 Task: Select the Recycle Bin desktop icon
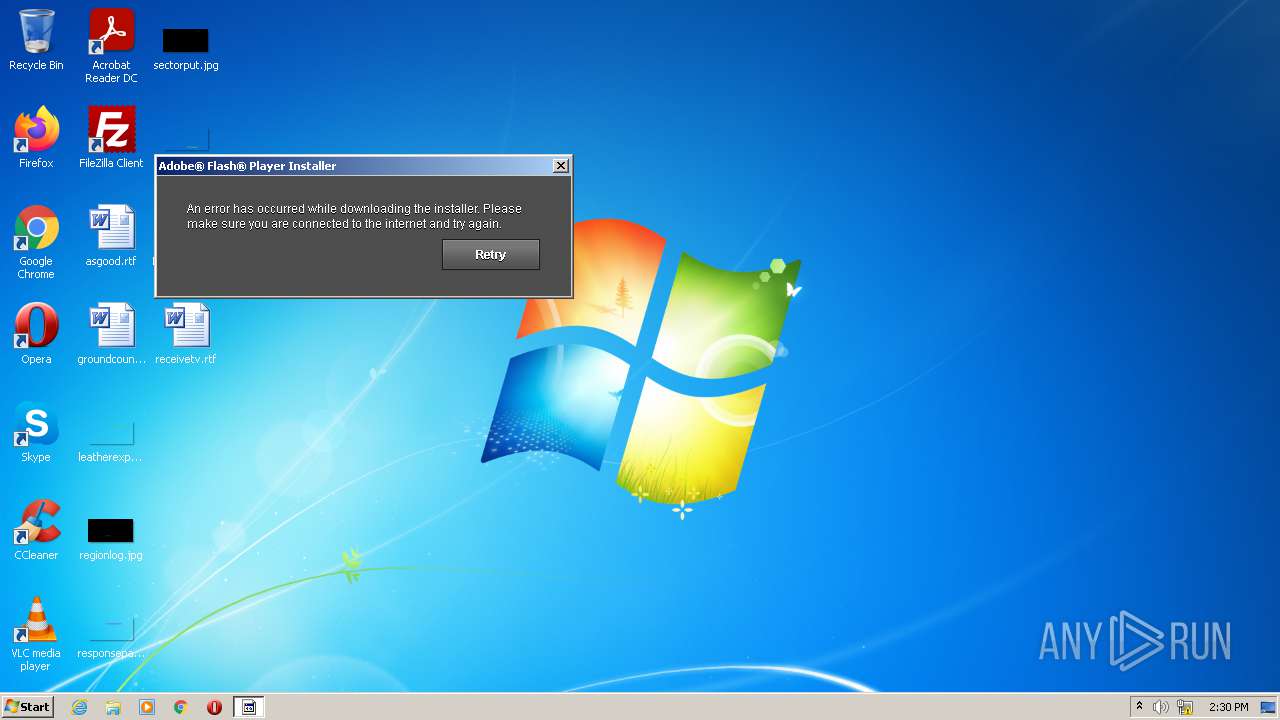point(36,40)
